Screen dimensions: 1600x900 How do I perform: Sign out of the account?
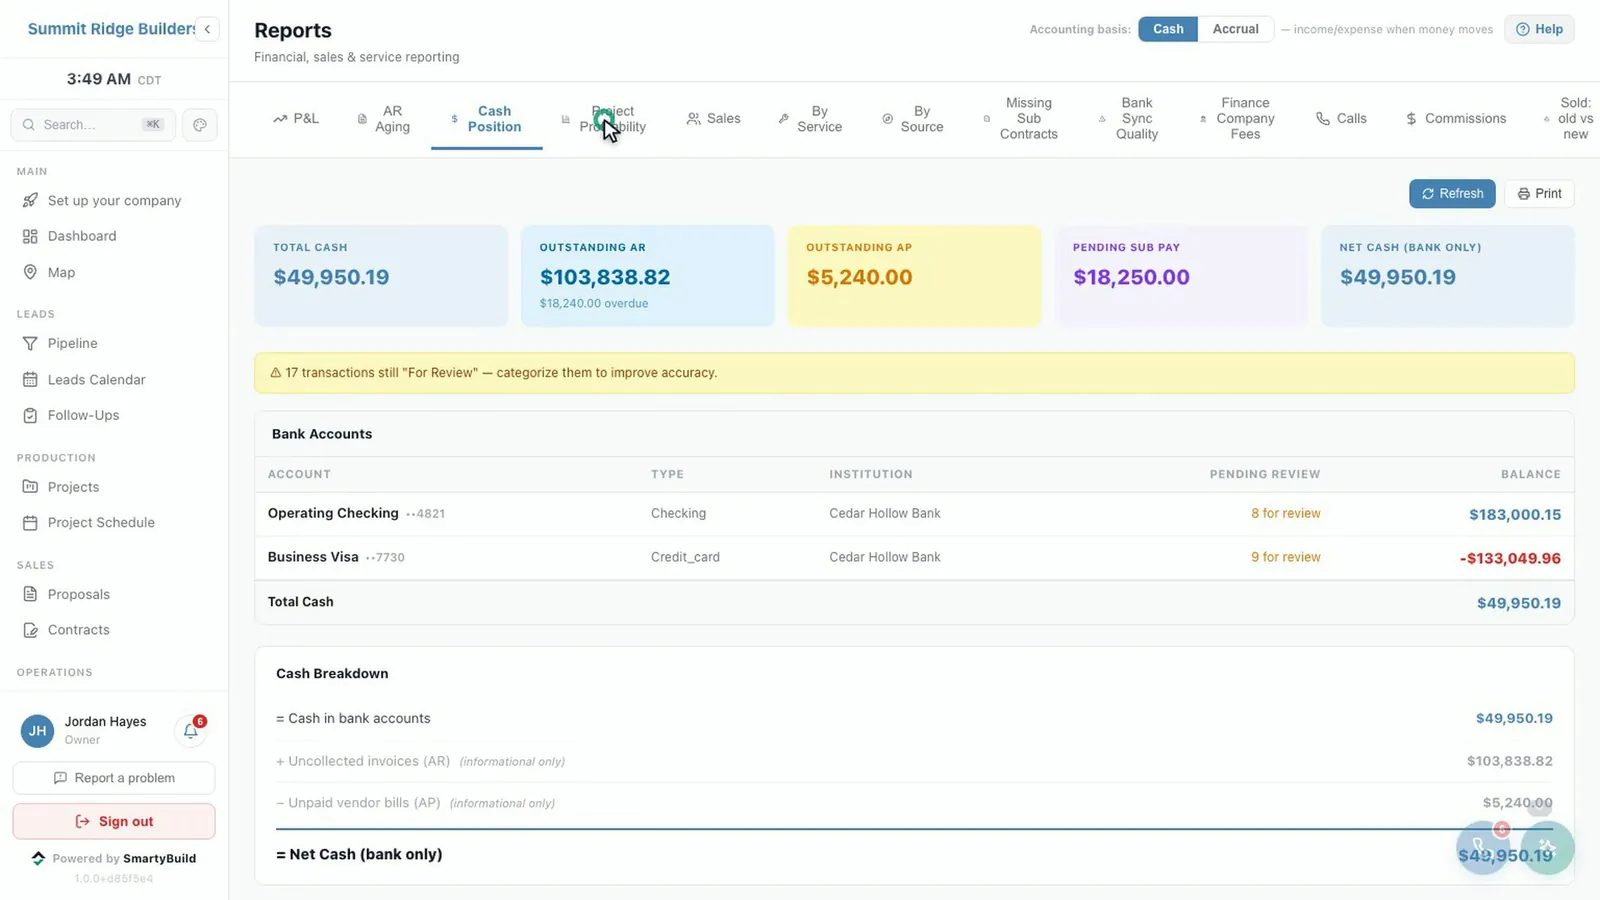(114, 822)
